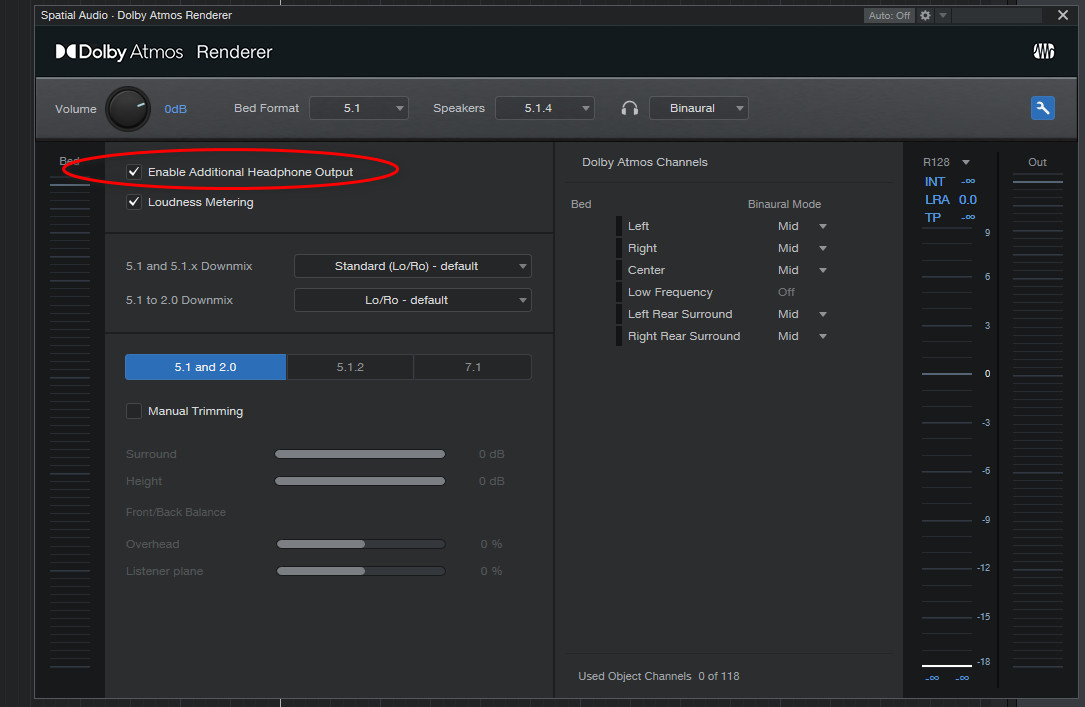Click the headphones icon

coord(630,108)
